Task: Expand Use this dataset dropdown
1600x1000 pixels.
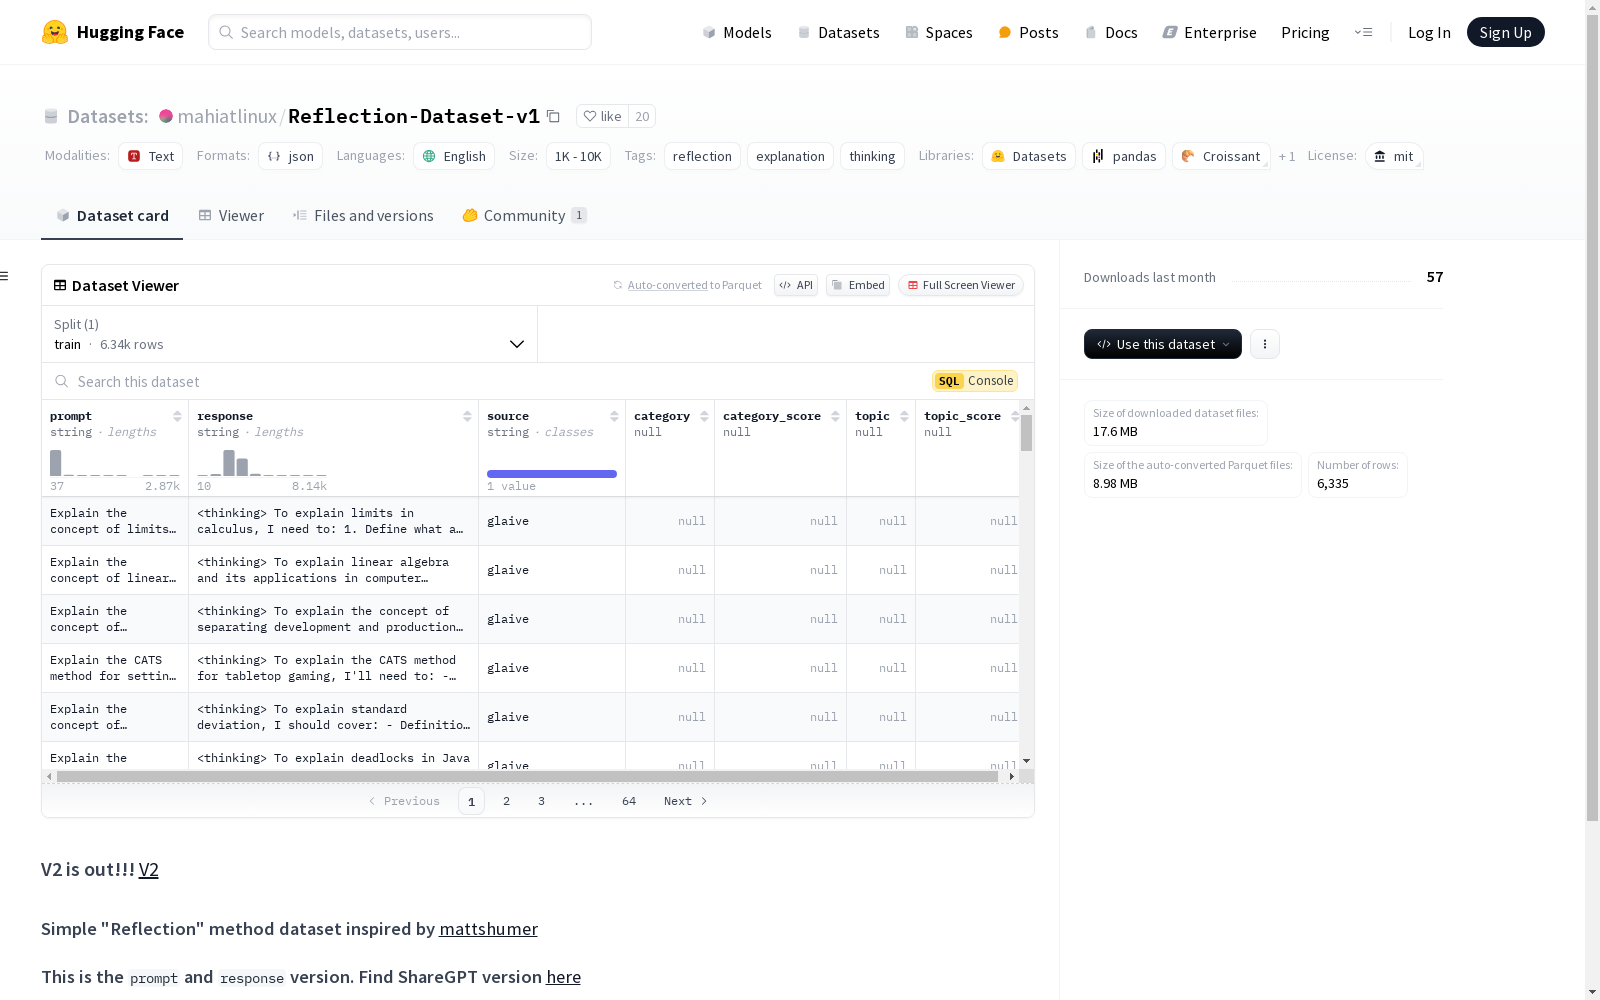Action: point(1163,344)
